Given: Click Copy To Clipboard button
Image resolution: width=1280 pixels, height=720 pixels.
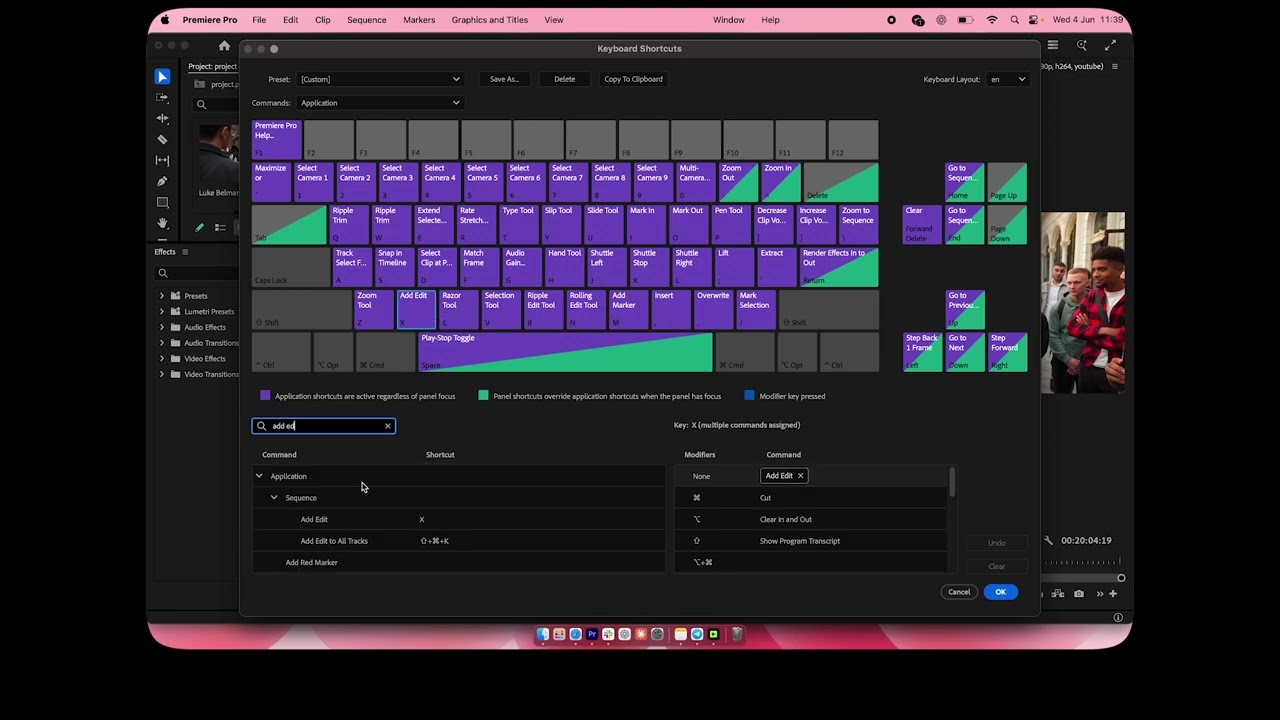Looking at the screenshot, I should (633, 79).
